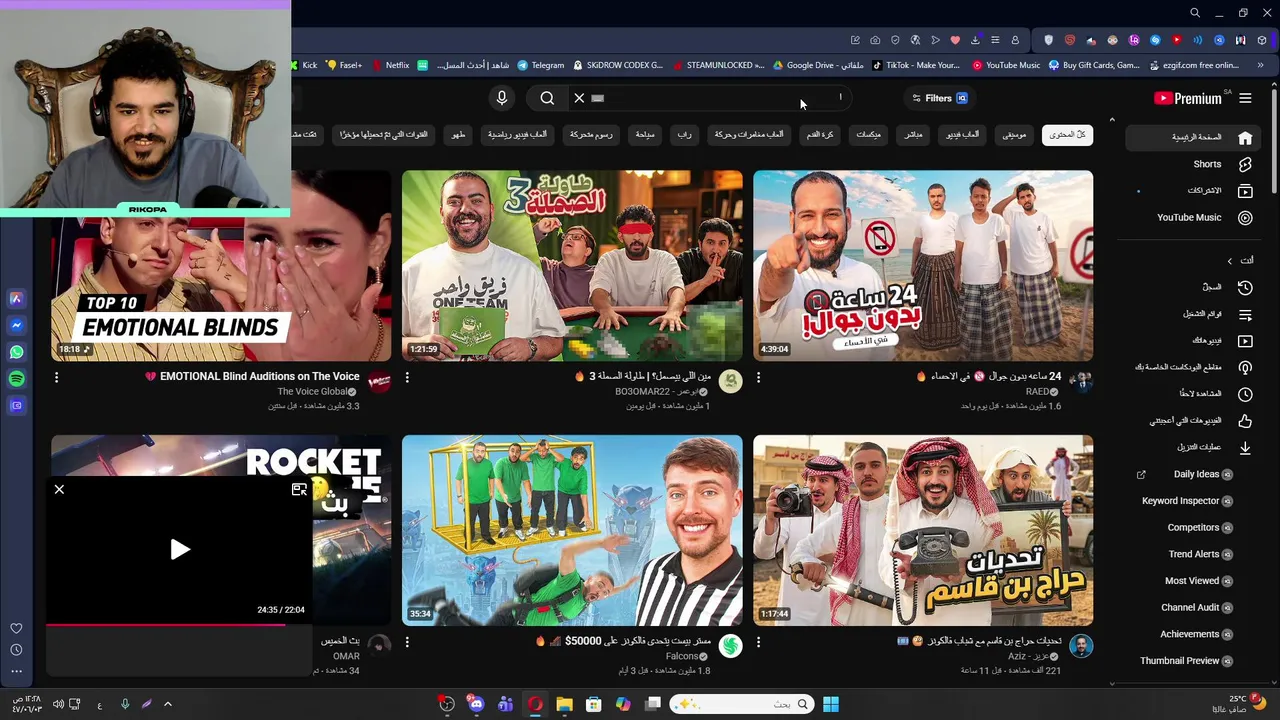The width and height of the screenshot is (1280, 720).
Task: Select the 'رسوم متحركة' filter chip
Action: [591, 134]
